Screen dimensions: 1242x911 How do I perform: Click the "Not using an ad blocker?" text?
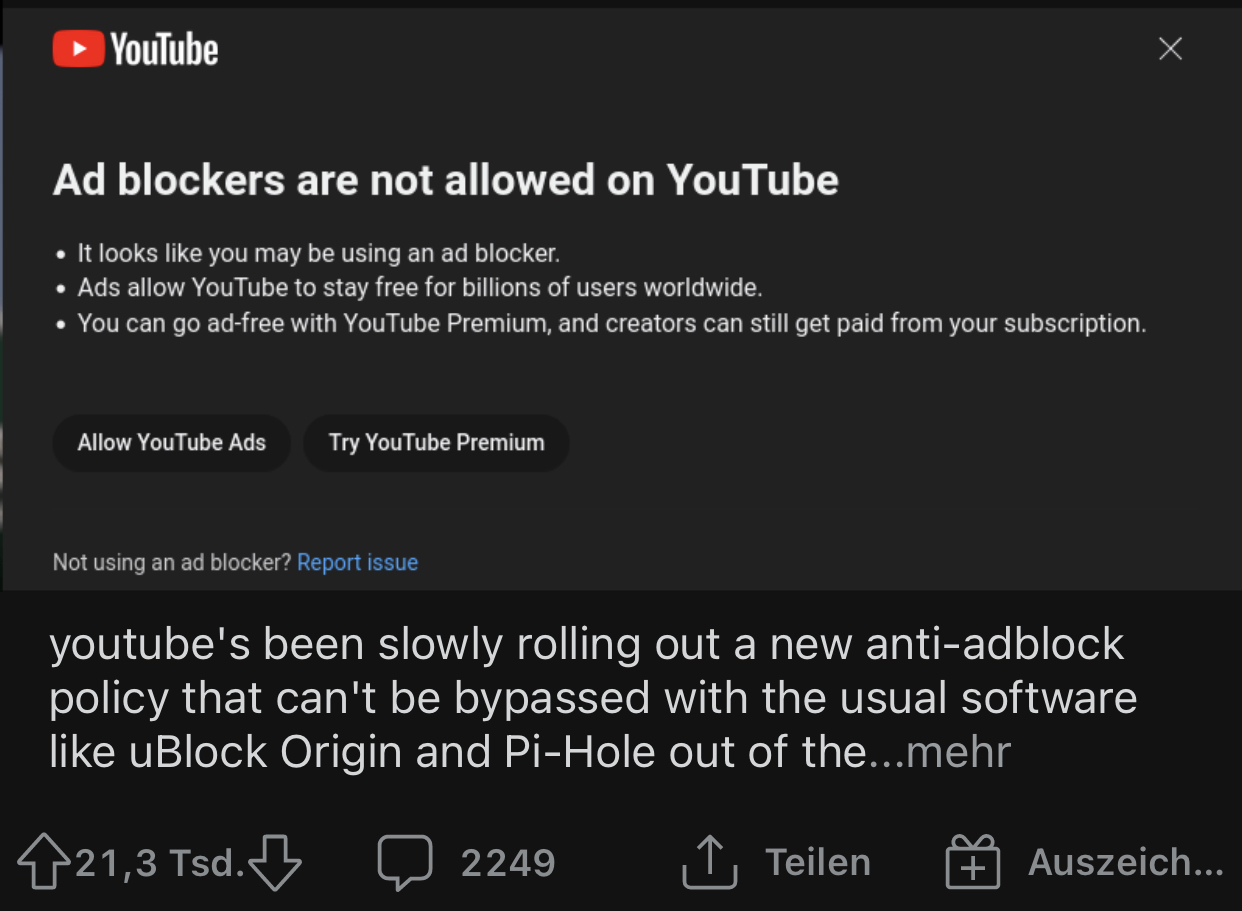tap(172, 562)
